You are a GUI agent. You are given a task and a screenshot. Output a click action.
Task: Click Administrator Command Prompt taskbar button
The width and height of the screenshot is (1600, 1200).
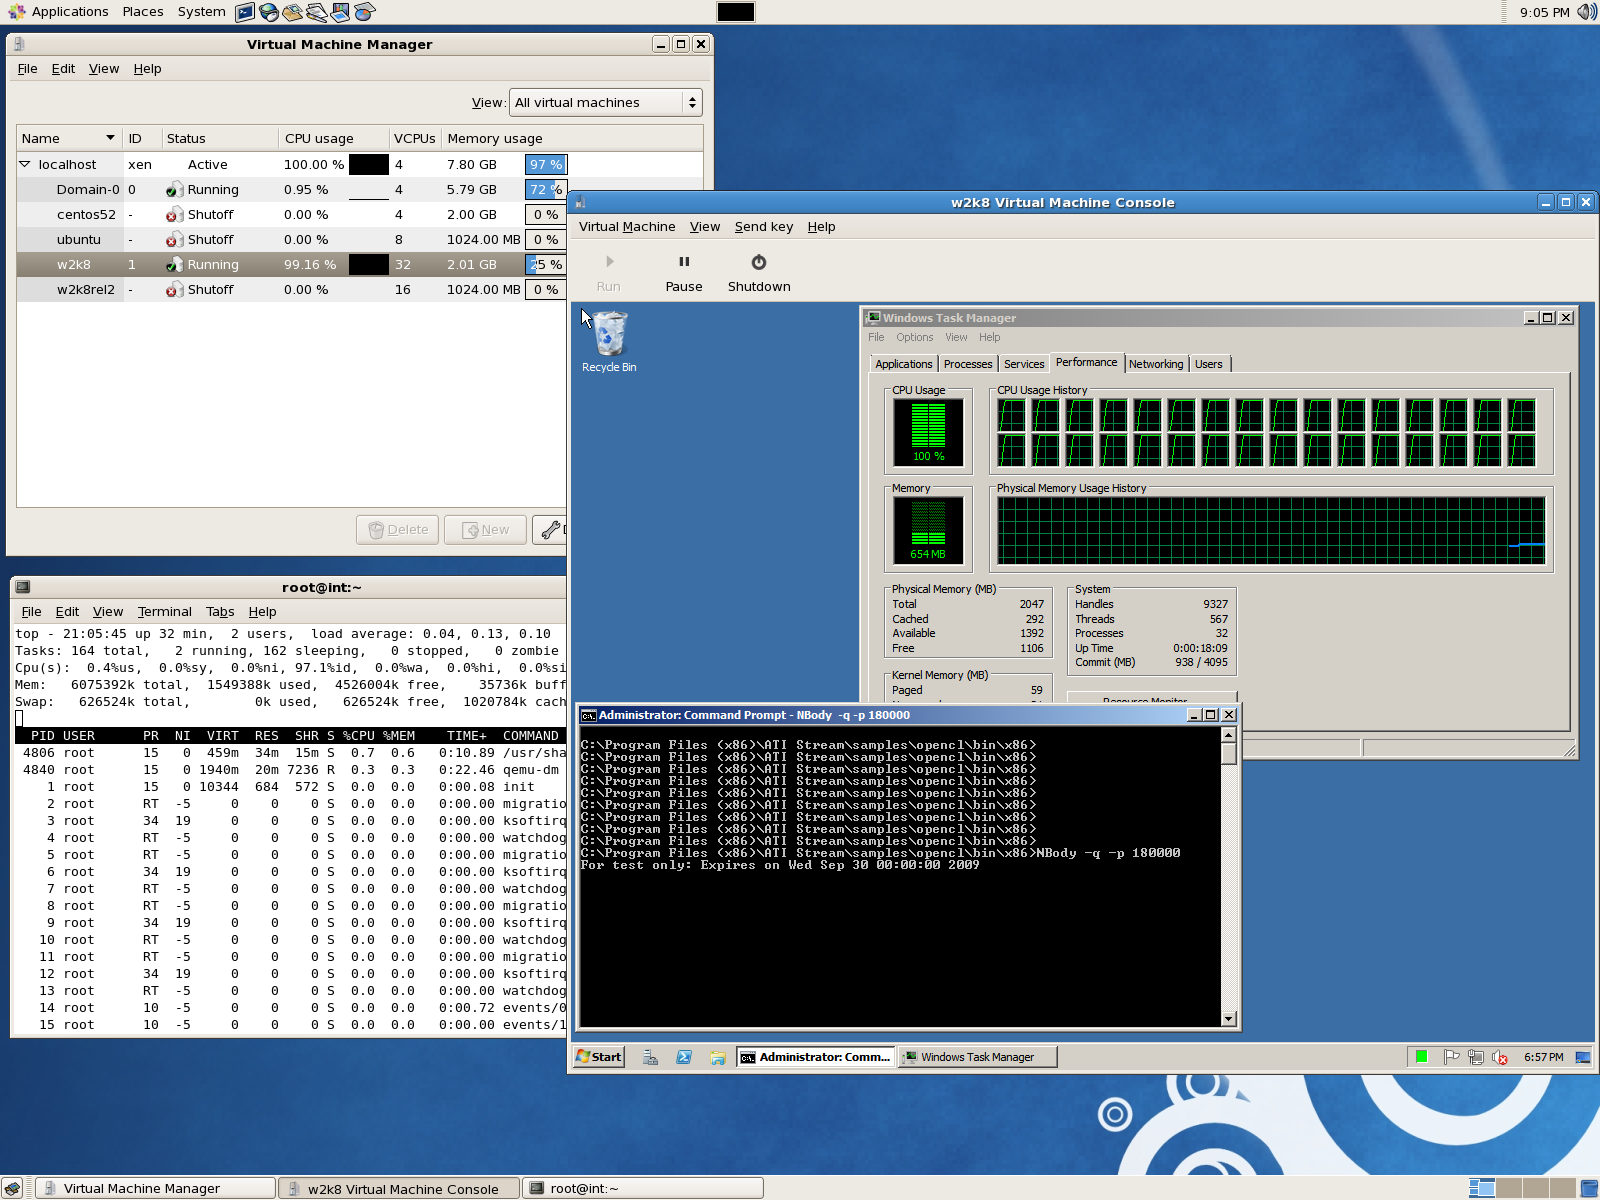coord(815,1057)
